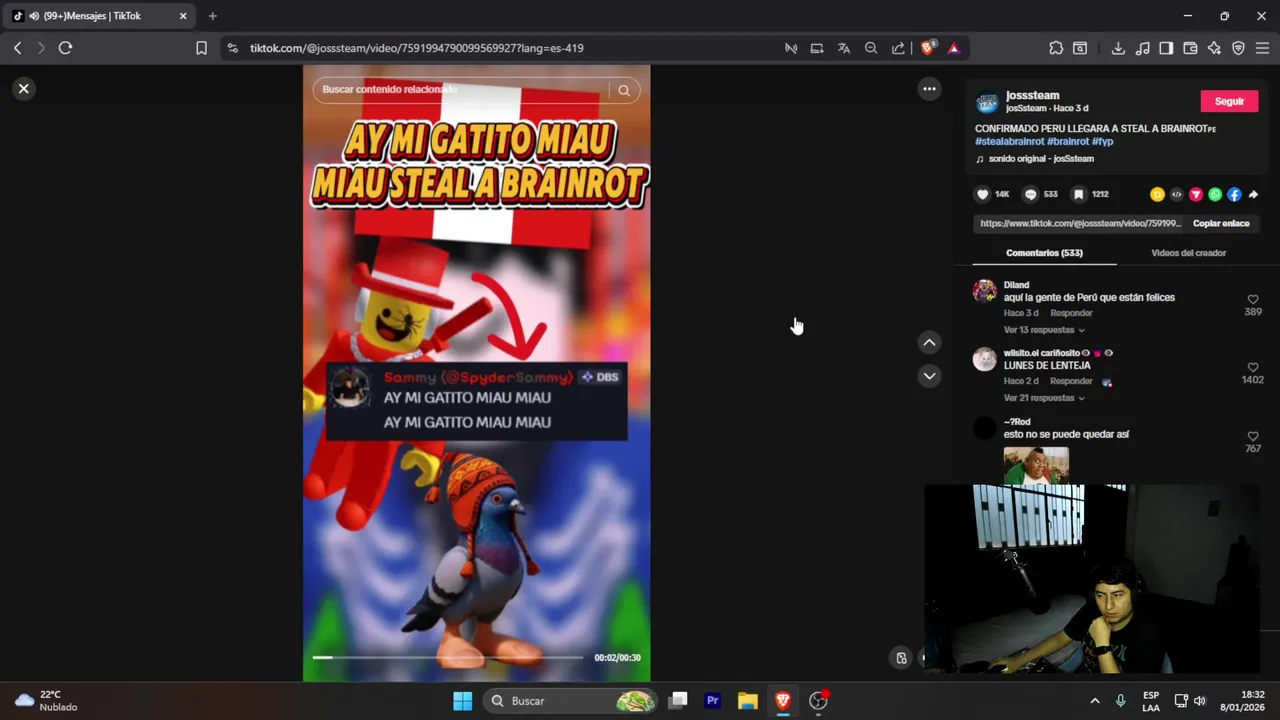Image resolution: width=1280 pixels, height=720 pixels.
Task: Click the zoom-out magnifier icon in address bar
Action: click(871, 48)
